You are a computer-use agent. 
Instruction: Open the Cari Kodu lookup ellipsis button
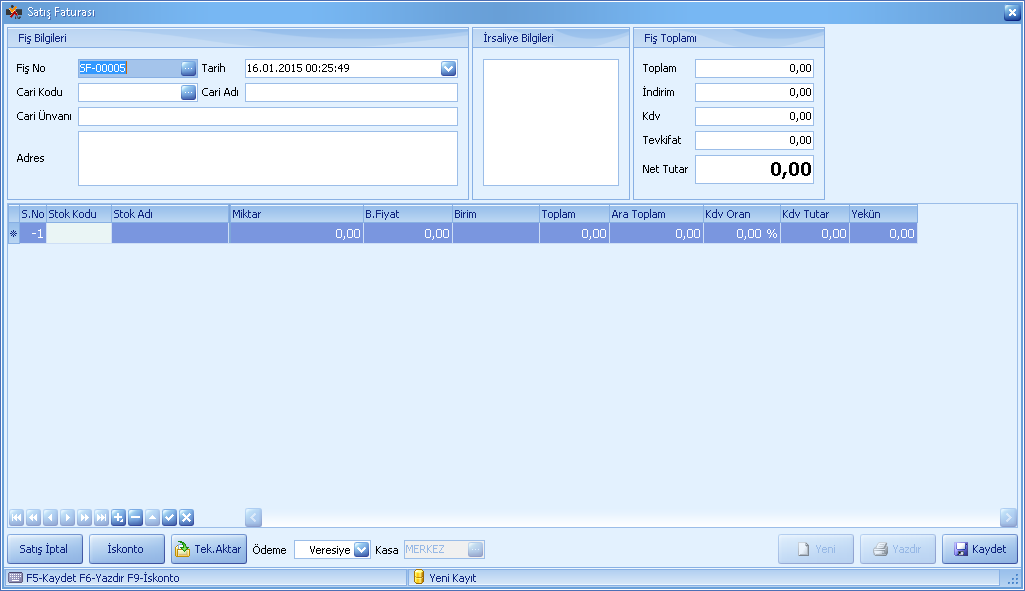tap(188, 93)
